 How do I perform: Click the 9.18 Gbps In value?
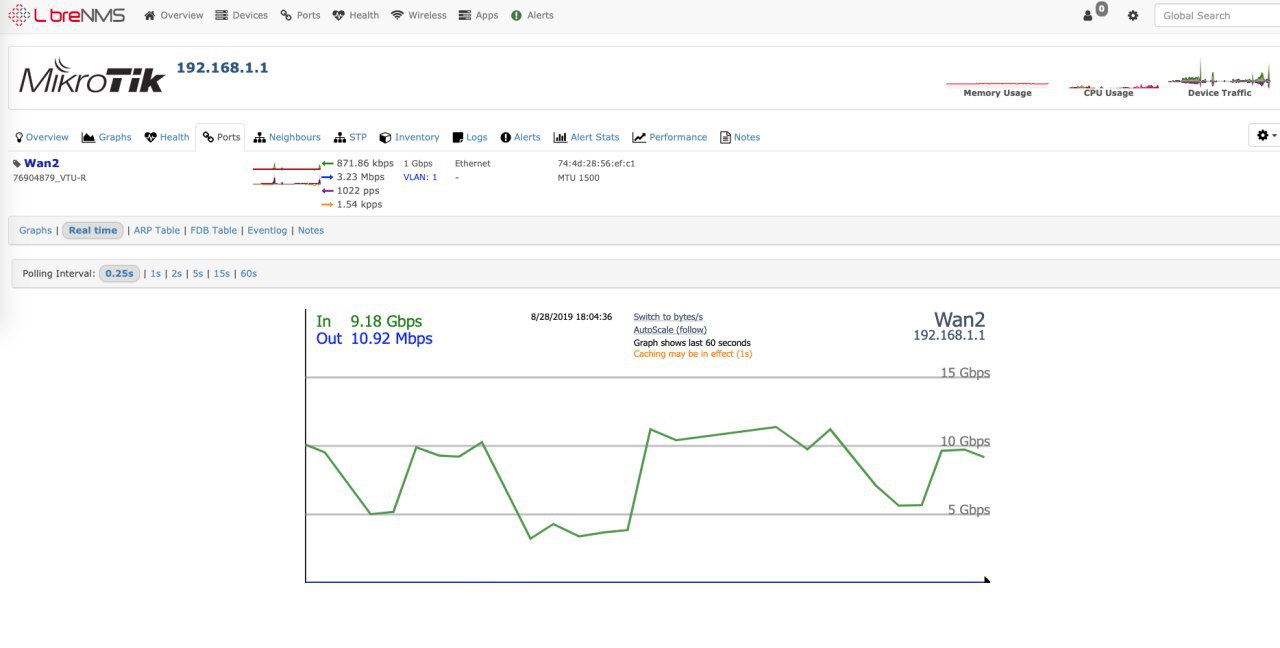[386, 321]
